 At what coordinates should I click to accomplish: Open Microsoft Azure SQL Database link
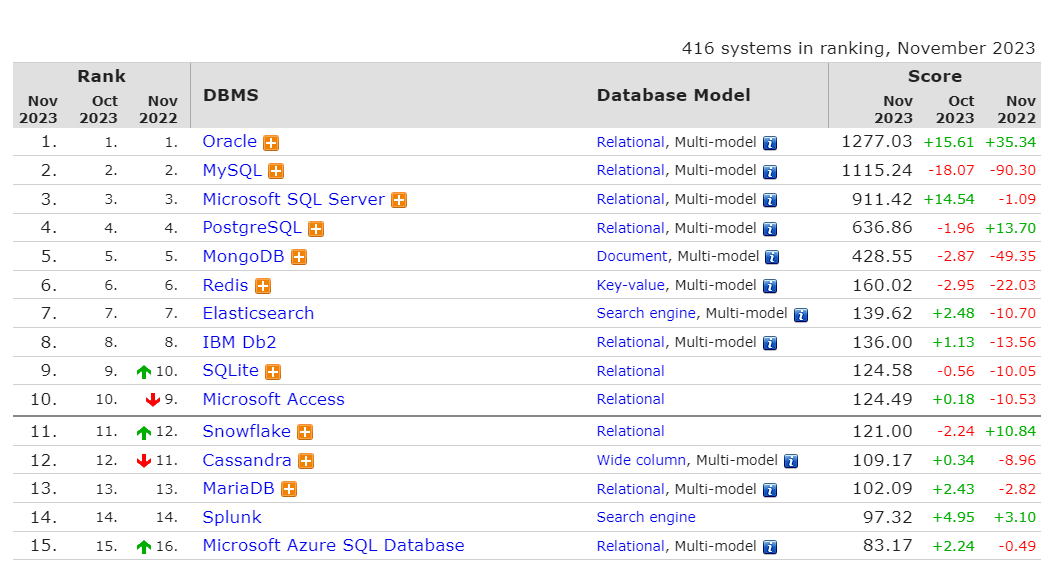[x=333, y=545]
